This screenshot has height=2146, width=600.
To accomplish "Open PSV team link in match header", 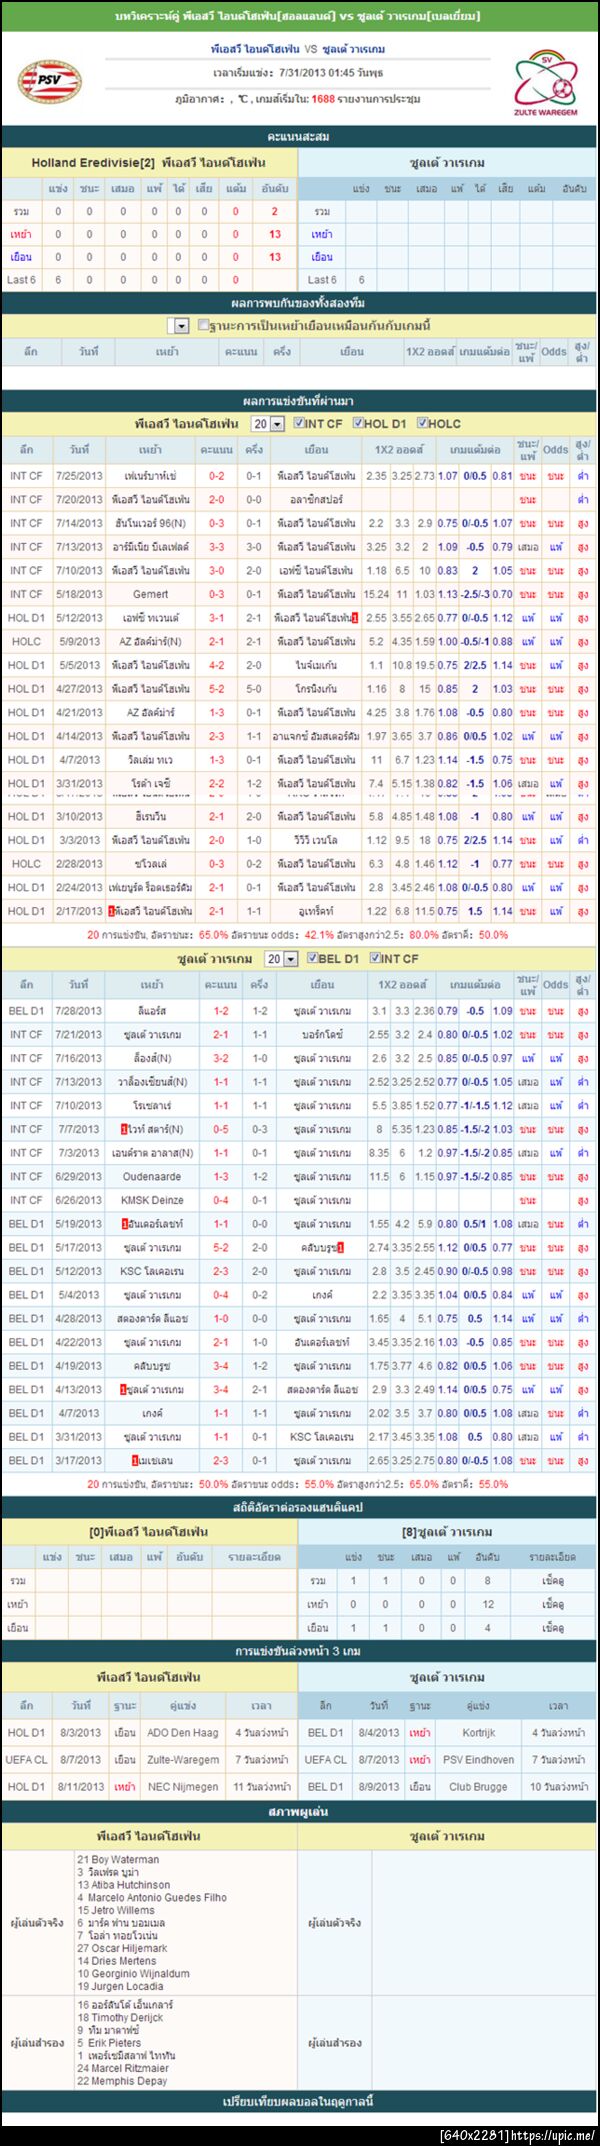I will pos(255,49).
